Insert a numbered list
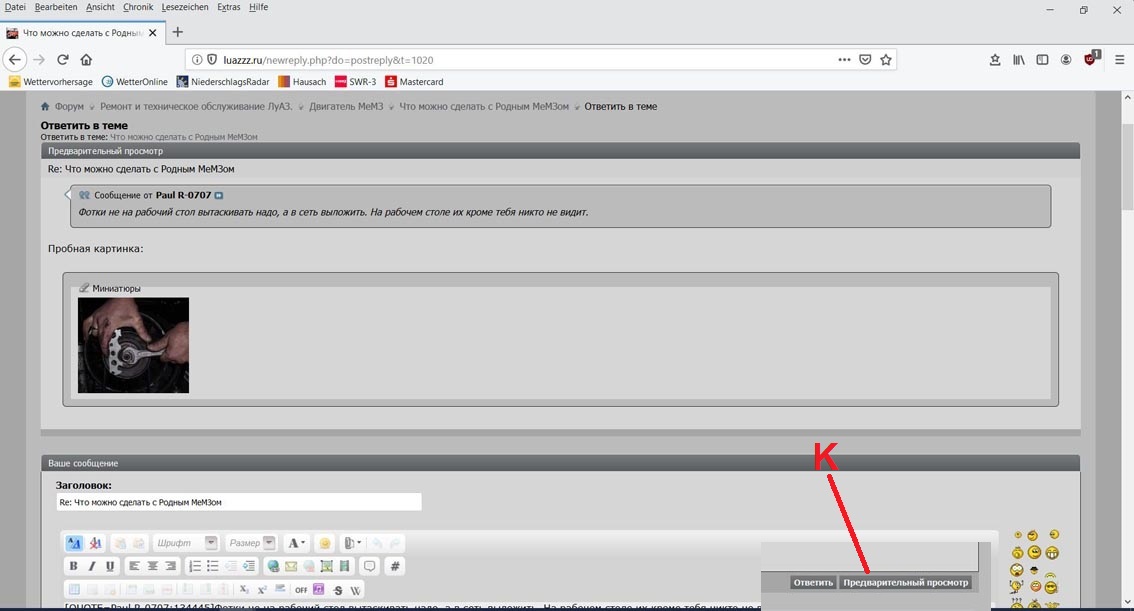 tap(195, 566)
